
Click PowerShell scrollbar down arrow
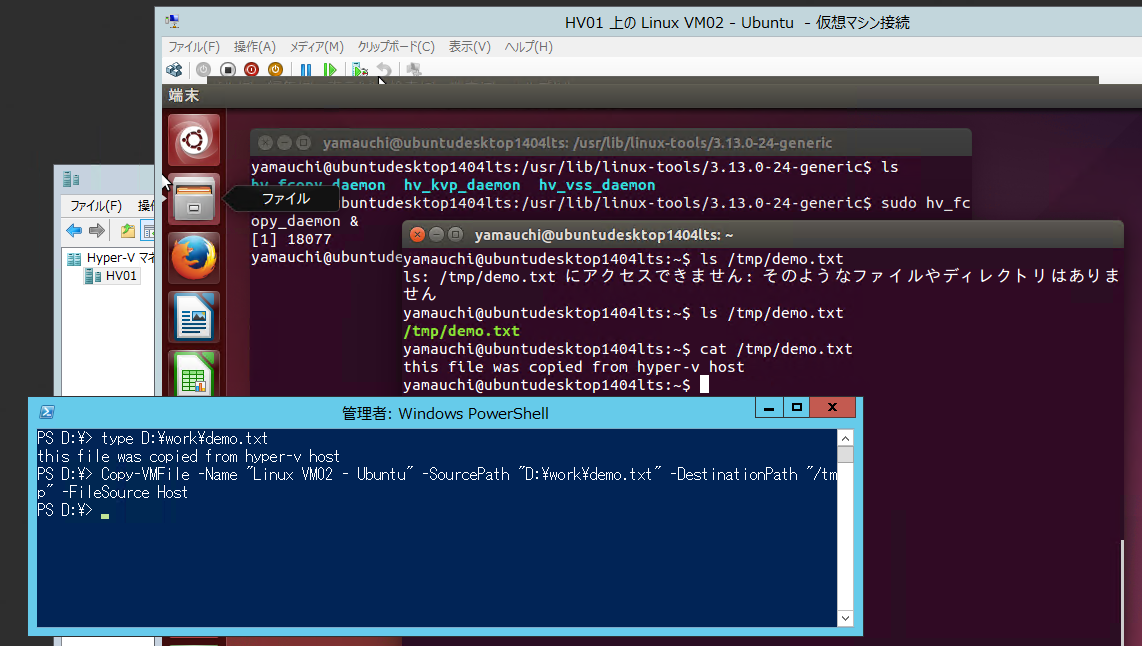(x=845, y=618)
